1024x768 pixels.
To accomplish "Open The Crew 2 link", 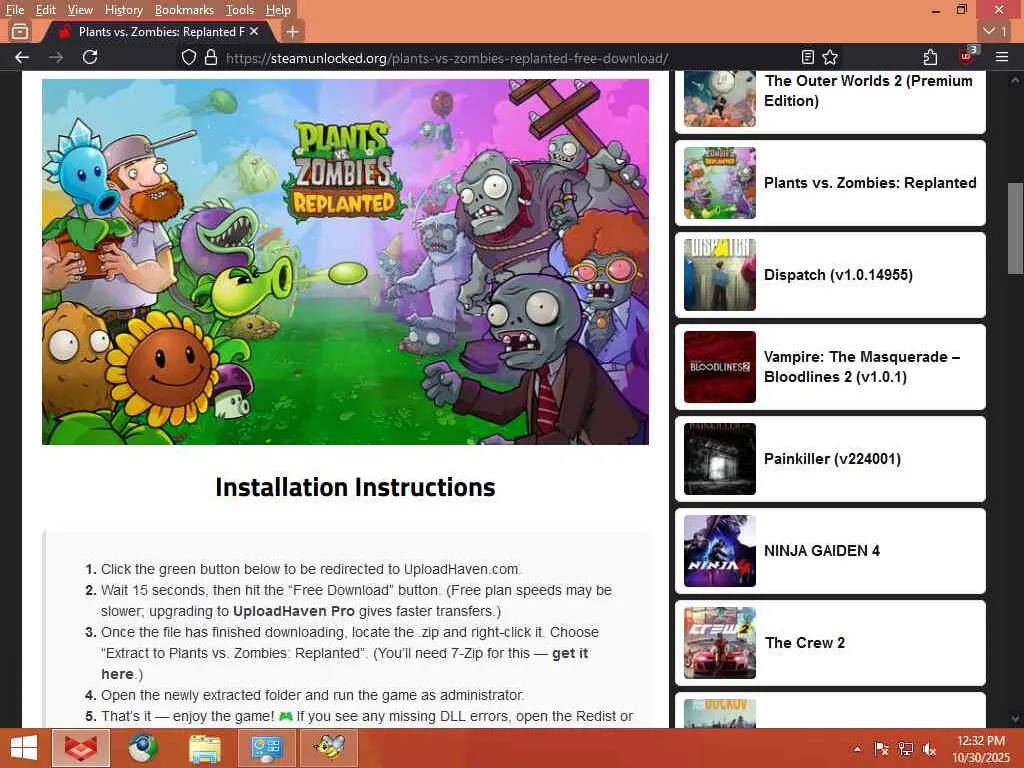I will tap(805, 643).
